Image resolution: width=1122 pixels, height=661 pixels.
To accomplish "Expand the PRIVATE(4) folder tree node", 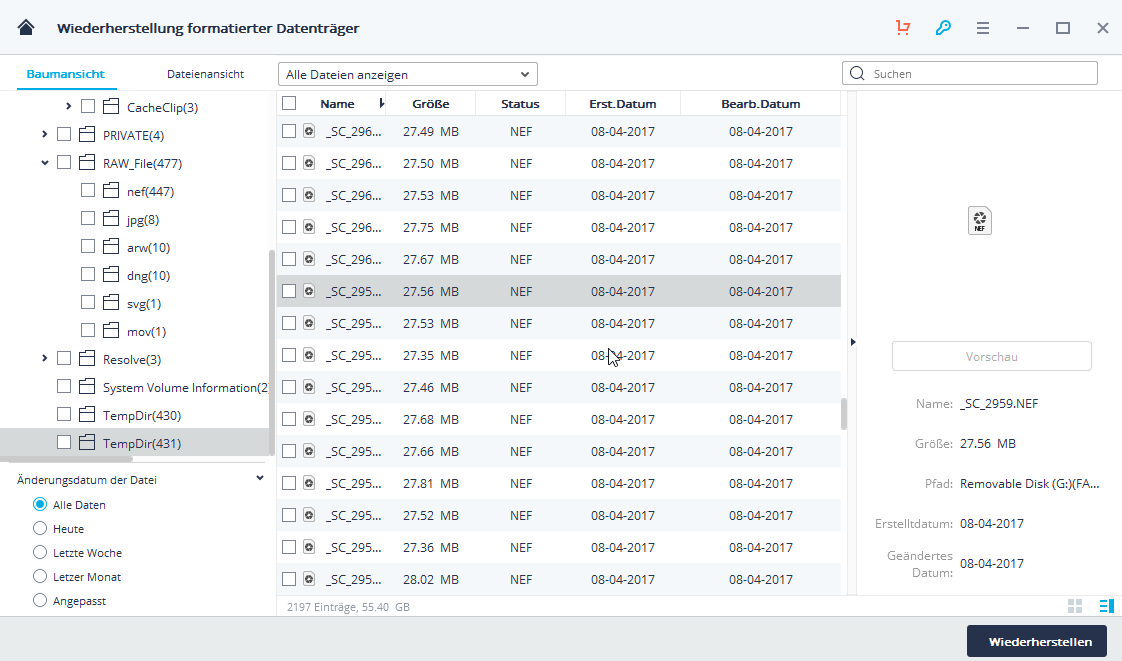I will [x=45, y=135].
